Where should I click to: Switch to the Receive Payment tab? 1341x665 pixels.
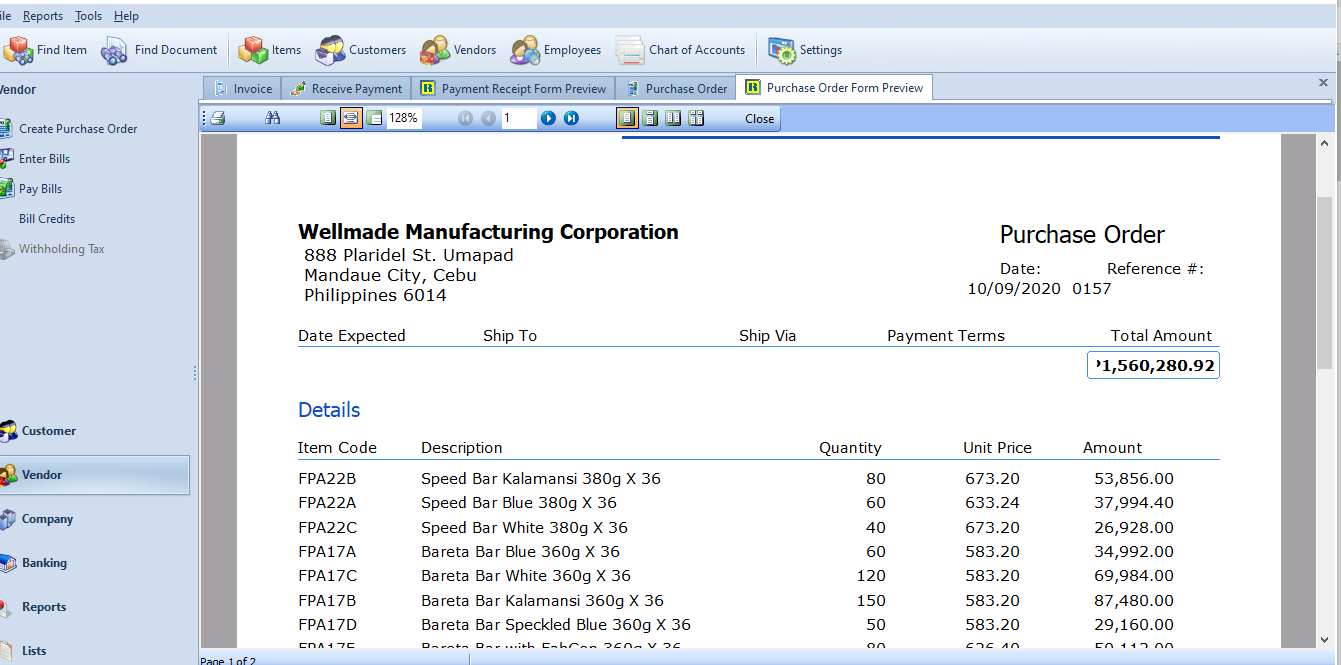tap(346, 88)
